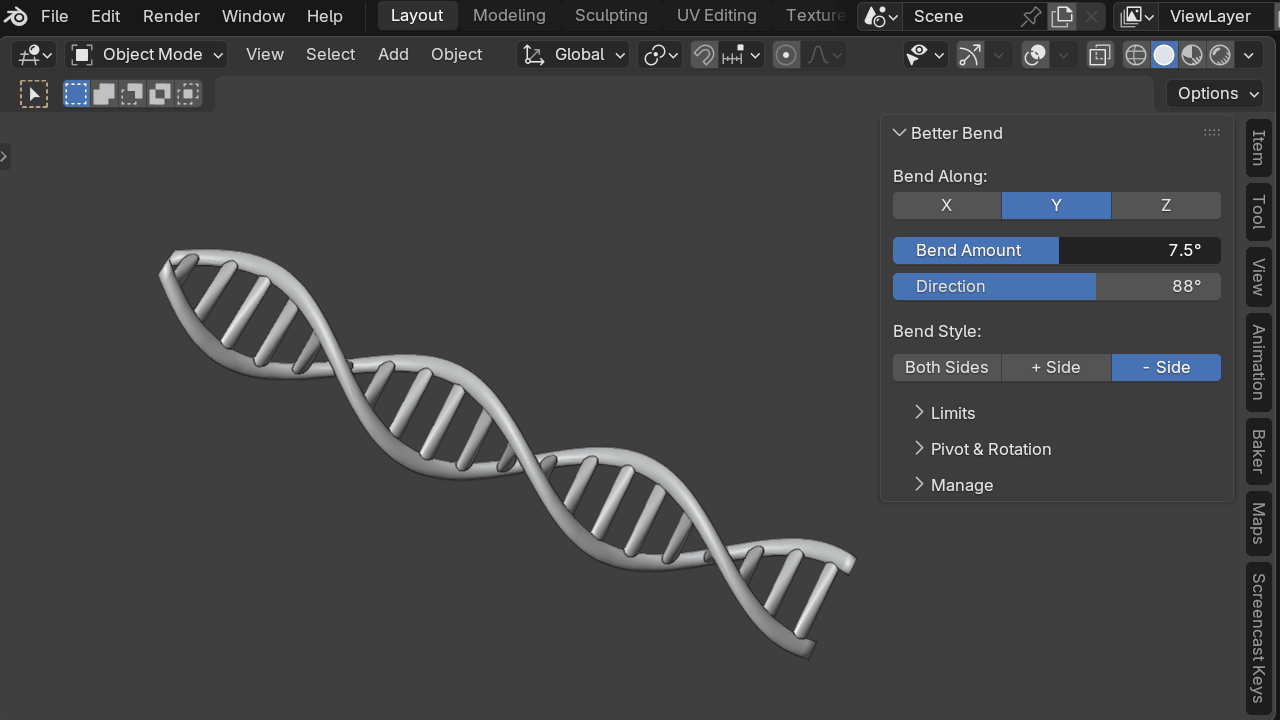Toggle the show overlays icon
The height and width of the screenshot is (720, 1280).
[1036, 55]
